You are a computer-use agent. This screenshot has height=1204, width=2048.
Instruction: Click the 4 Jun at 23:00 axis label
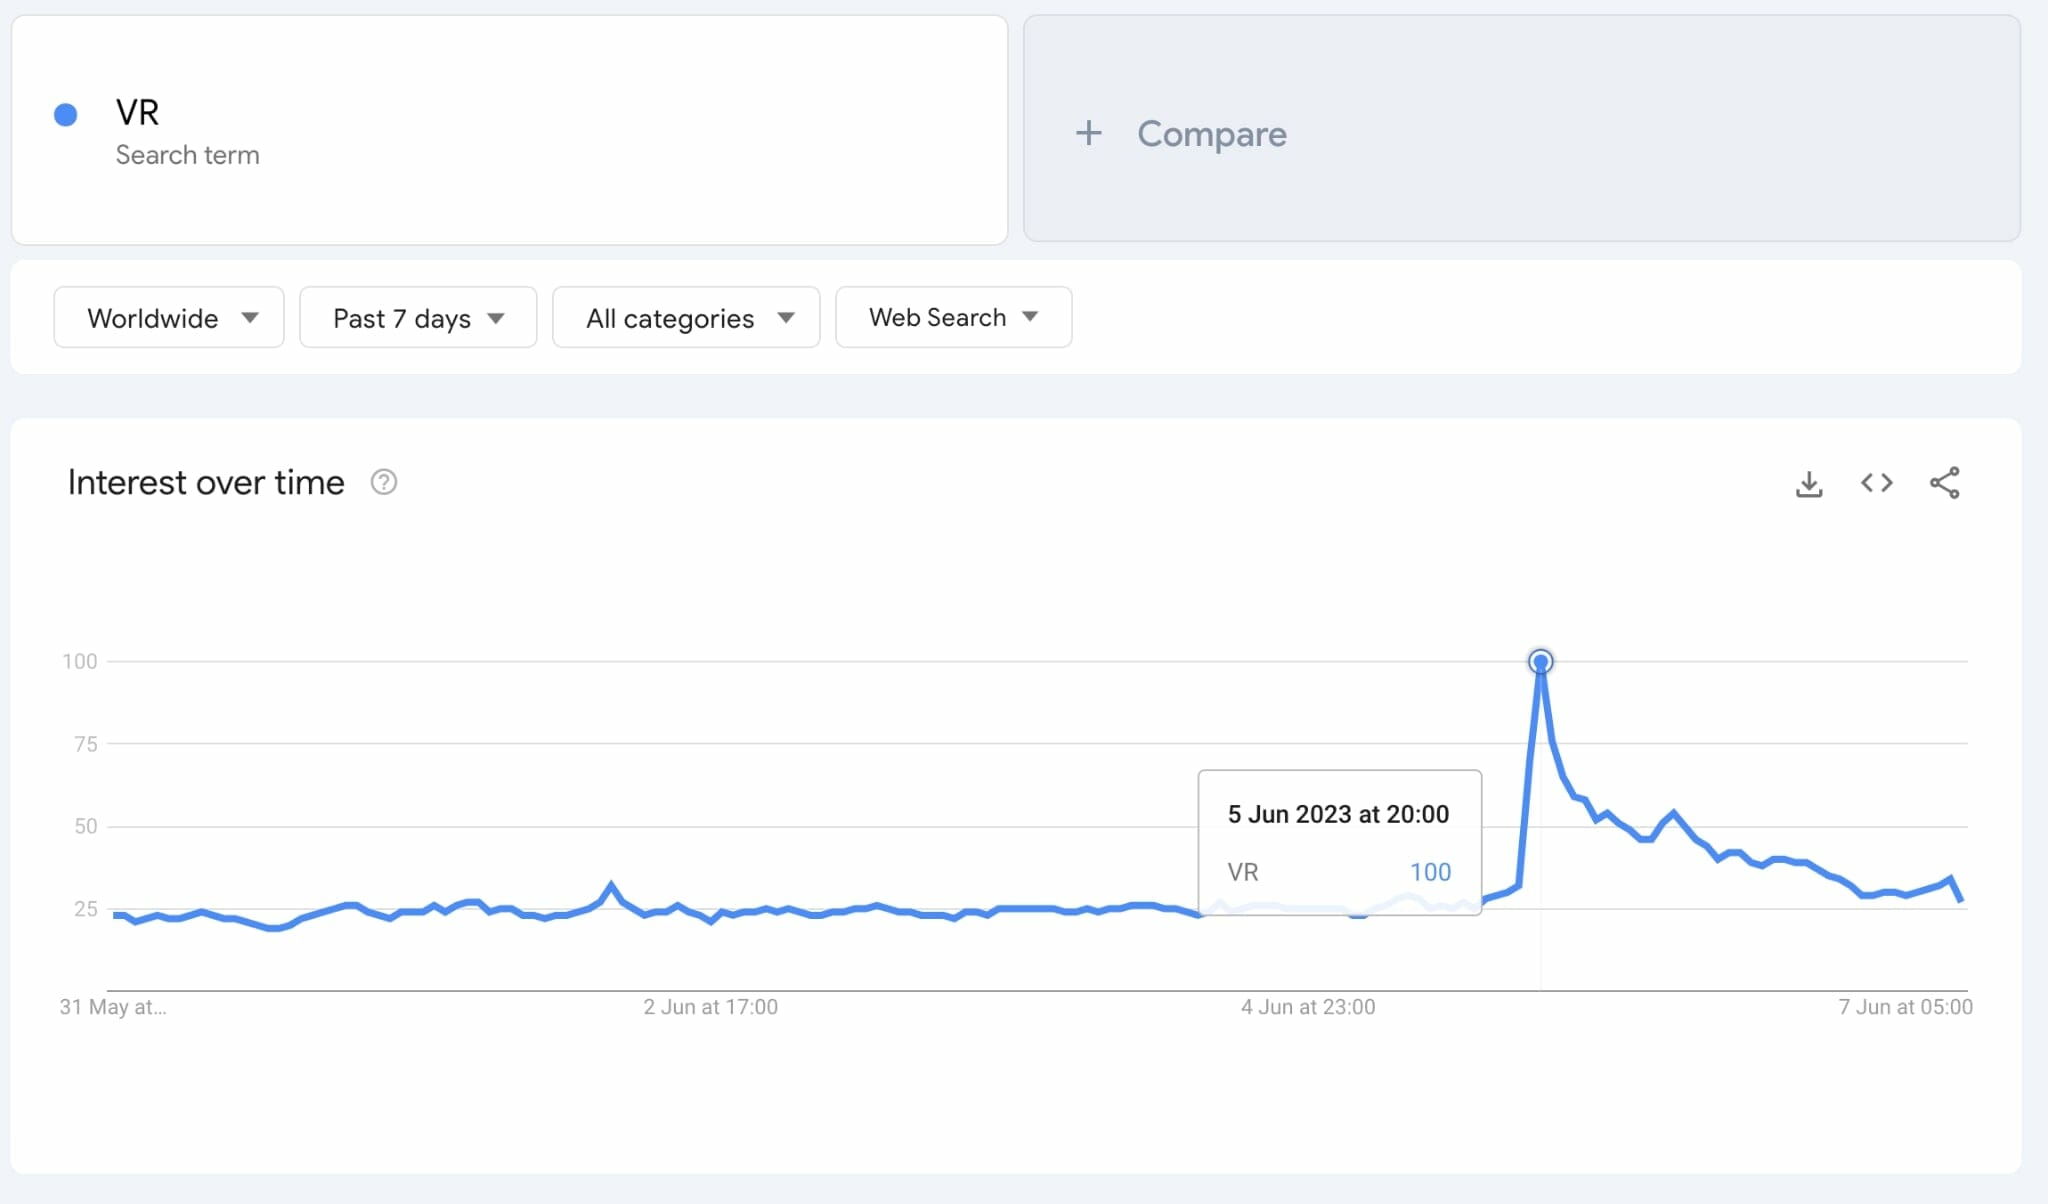[x=1308, y=1007]
